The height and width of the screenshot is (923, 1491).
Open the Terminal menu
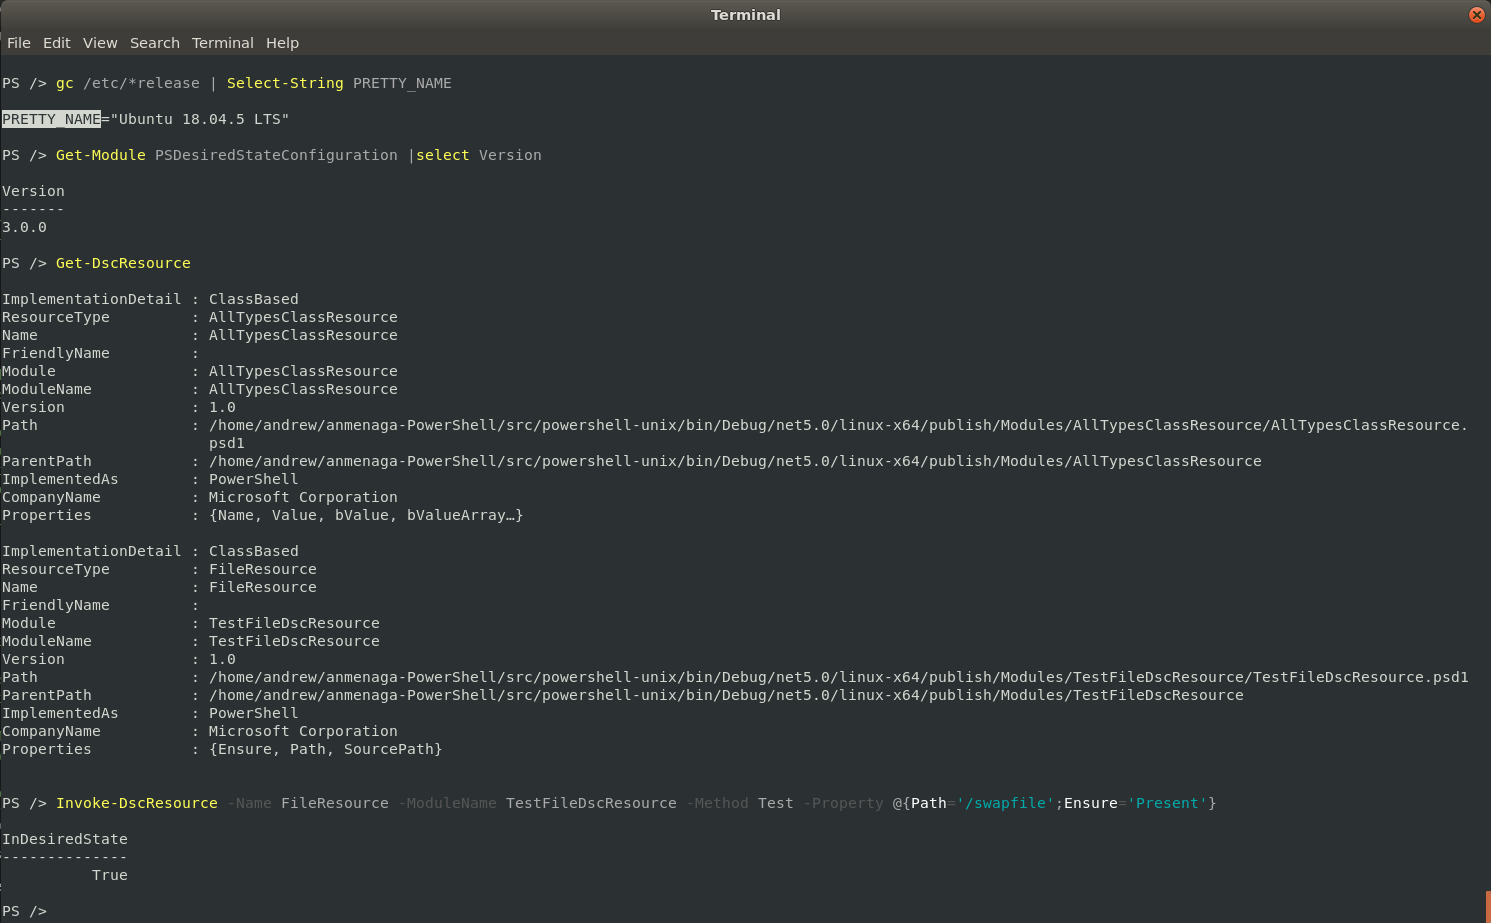(x=222, y=43)
